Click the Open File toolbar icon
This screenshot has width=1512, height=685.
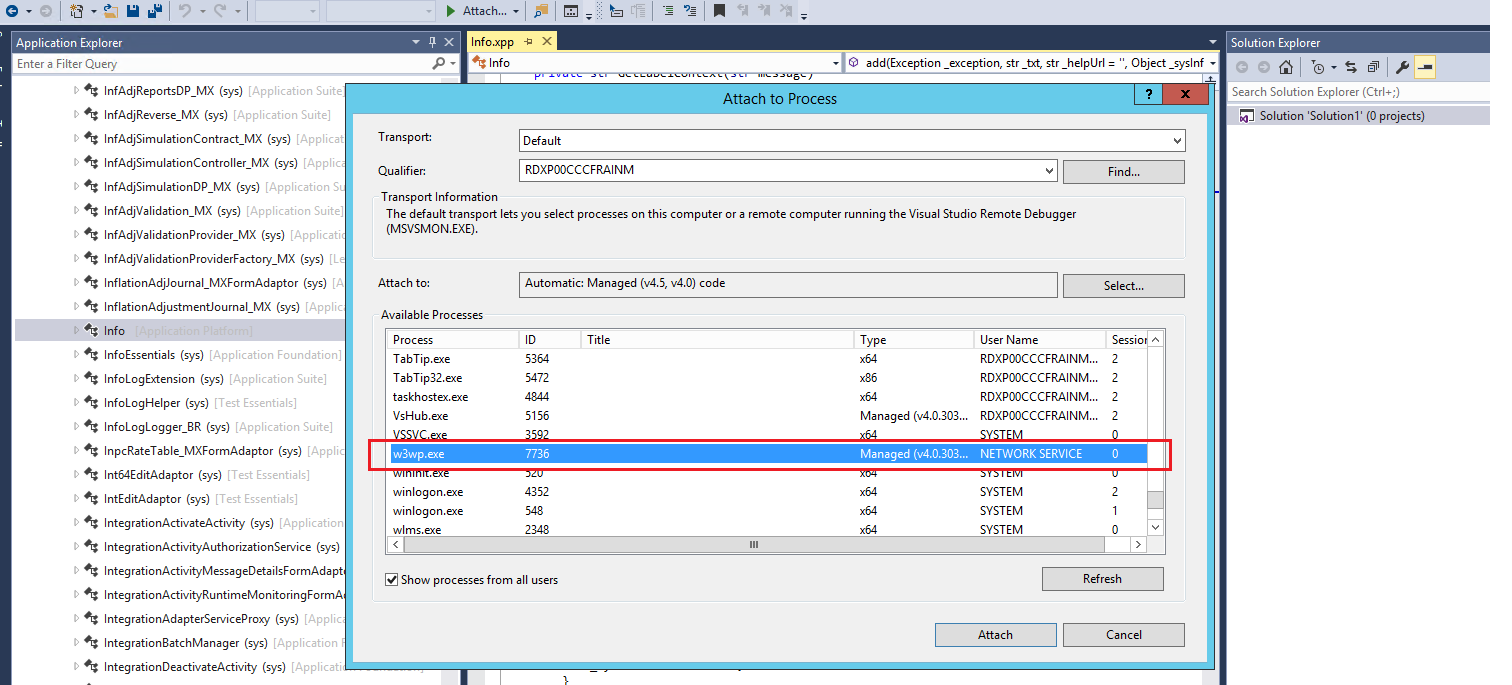point(111,11)
